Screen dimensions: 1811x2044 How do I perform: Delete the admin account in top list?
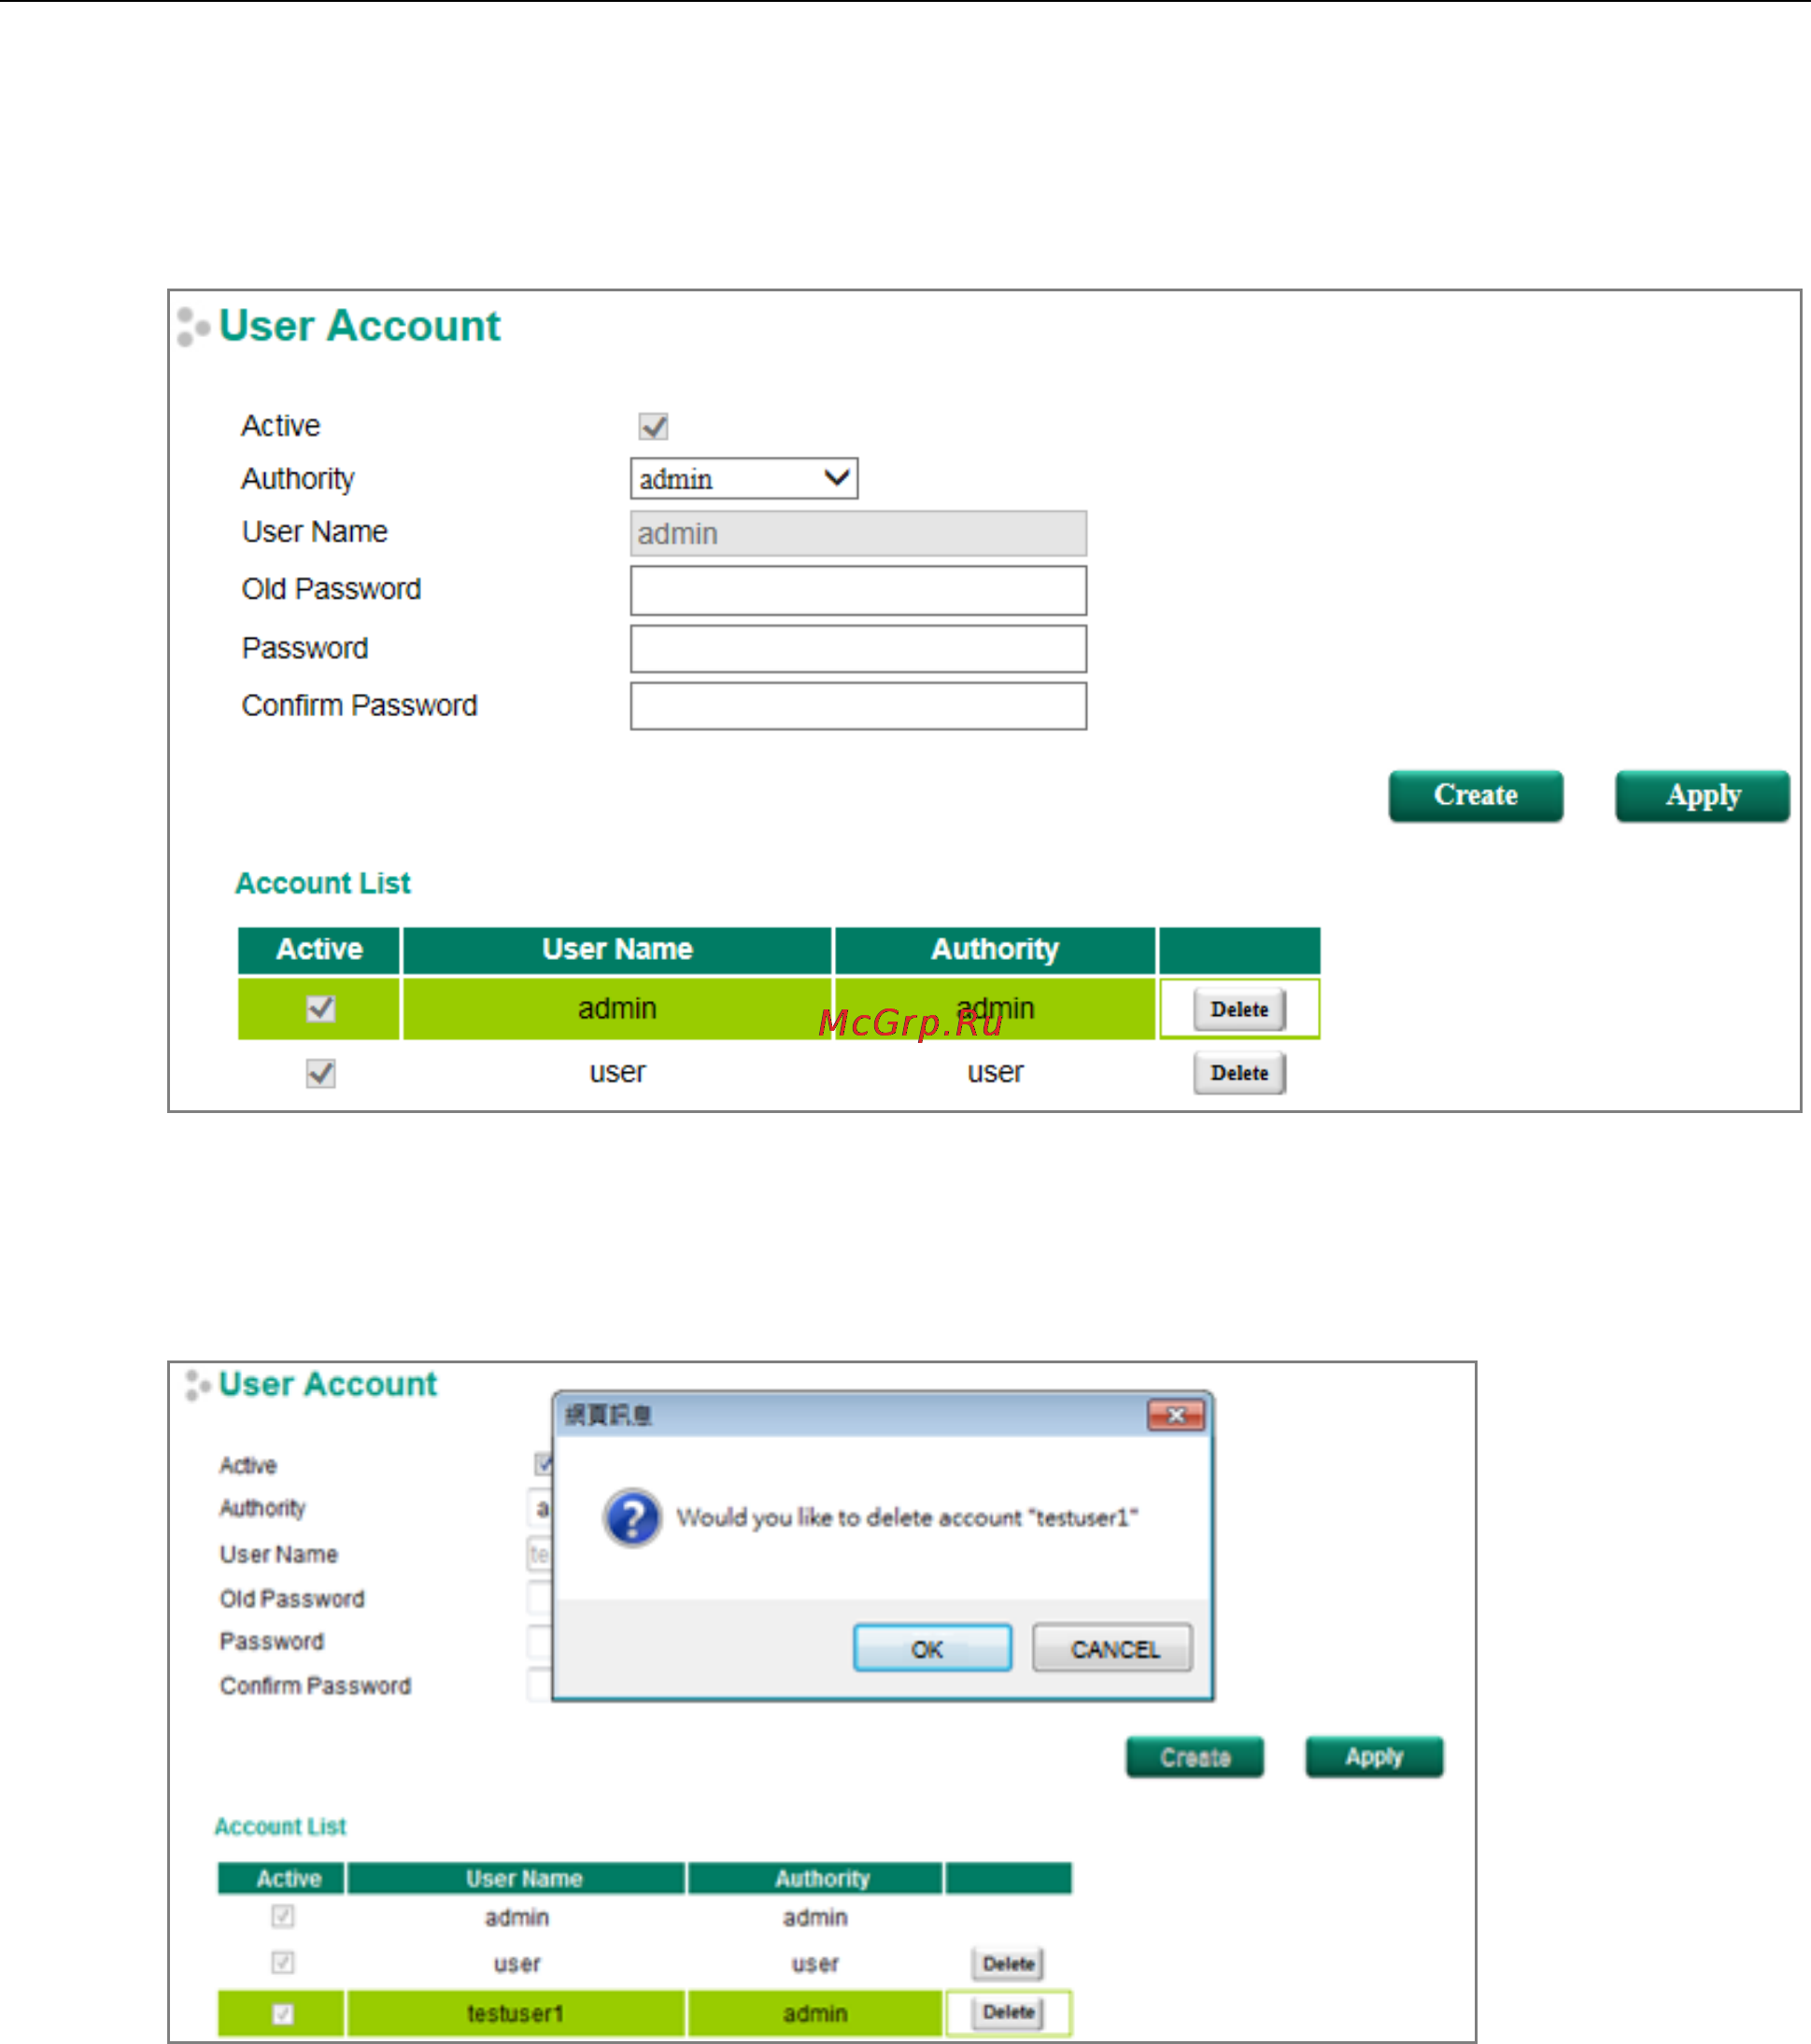tap(1240, 1010)
